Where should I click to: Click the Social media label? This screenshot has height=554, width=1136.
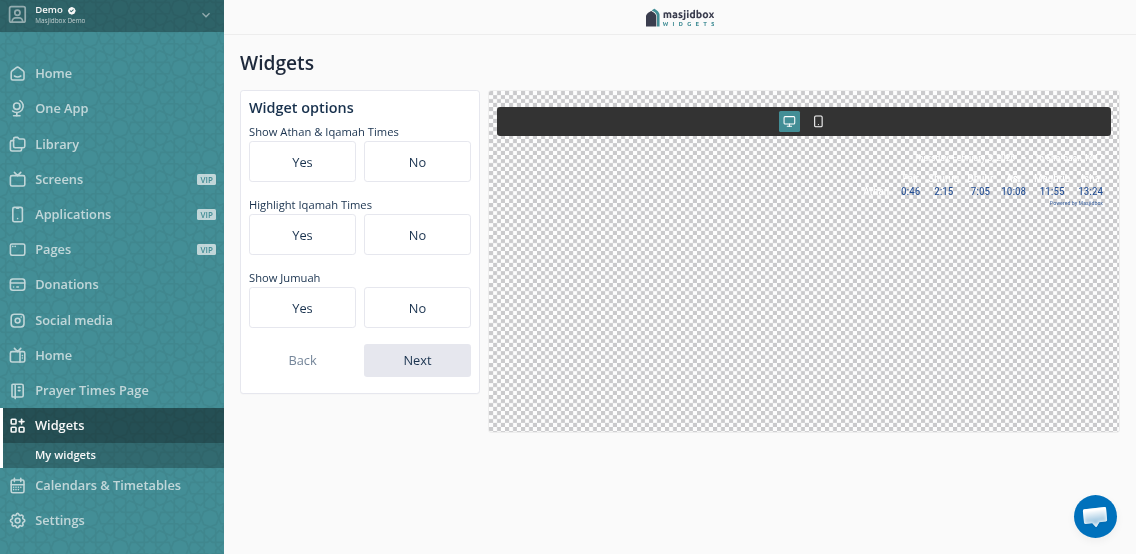(74, 320)
